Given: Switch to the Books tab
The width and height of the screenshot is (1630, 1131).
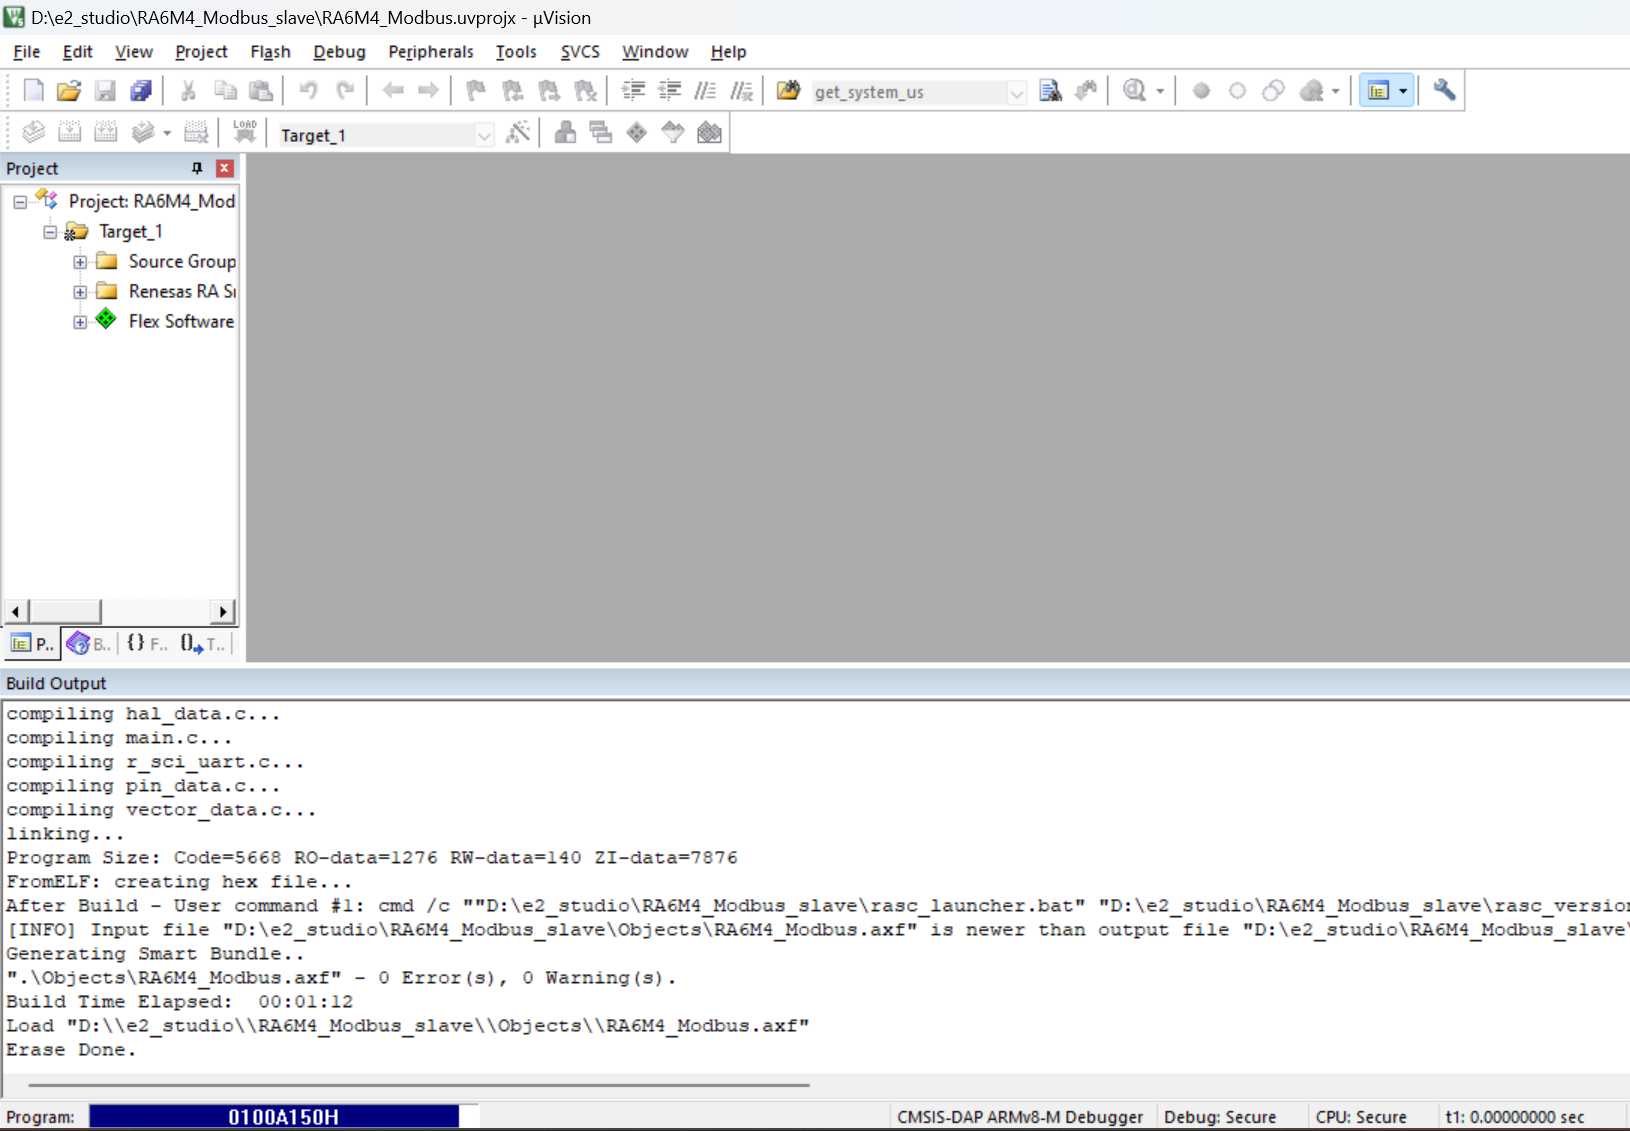Looking at the screenshot, I should (89, 644).
